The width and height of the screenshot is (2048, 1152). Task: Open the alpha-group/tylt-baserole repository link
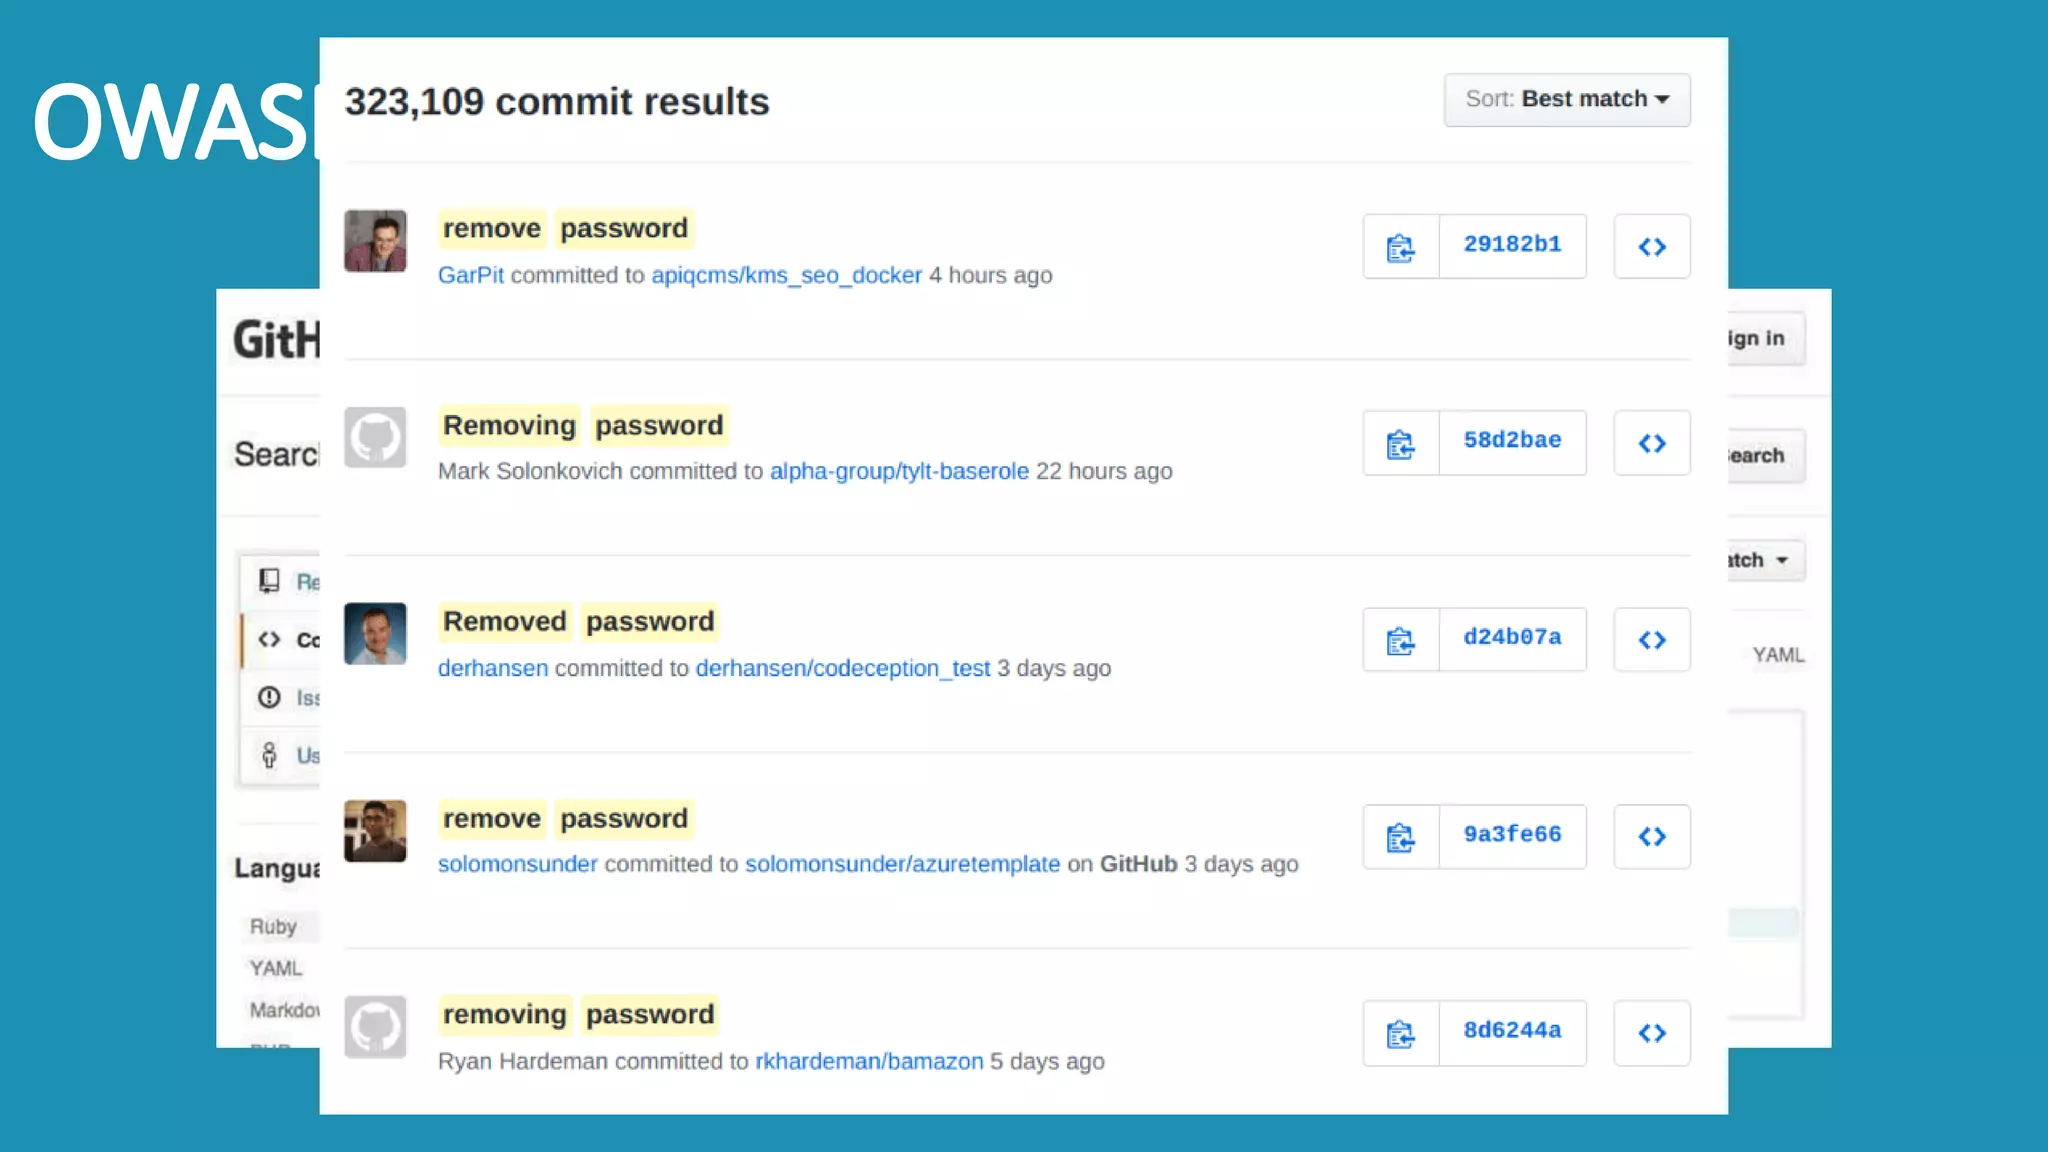point(898,471)
